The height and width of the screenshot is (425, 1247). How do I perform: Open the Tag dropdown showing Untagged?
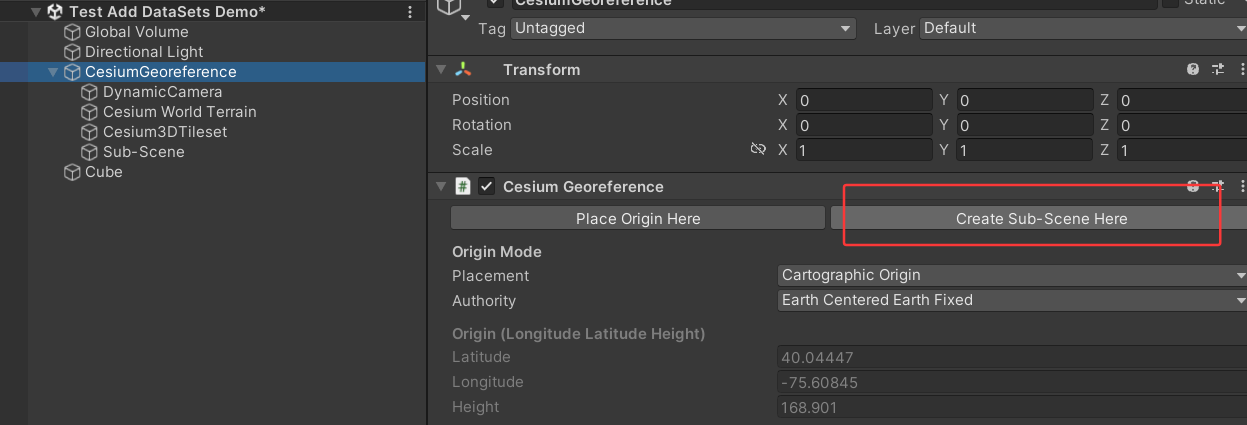click(x=684, y=29)
